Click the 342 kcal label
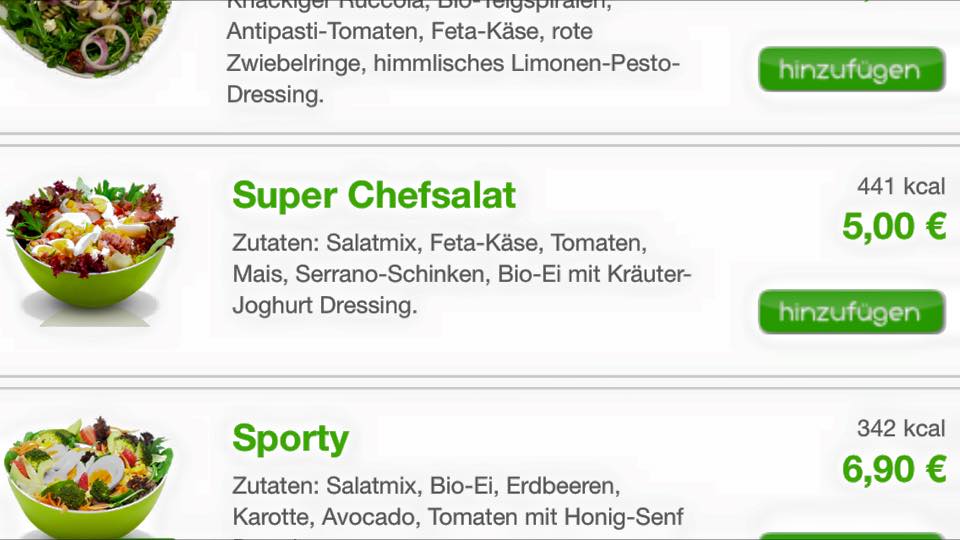Screen dimensions: 960x540 tap(901, 428)
